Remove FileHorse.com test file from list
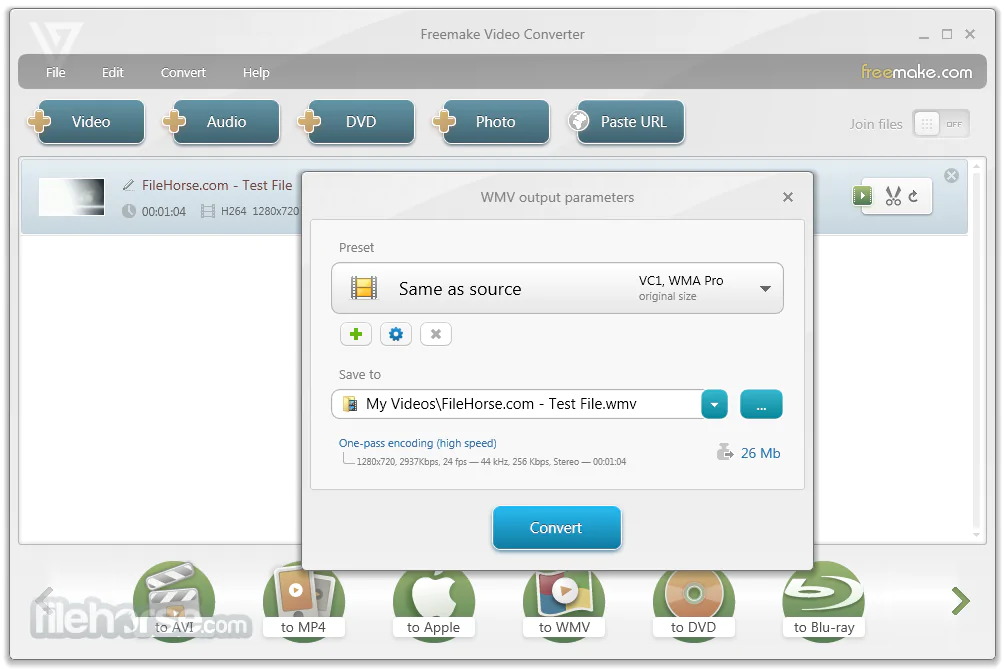This screenshot has height=669, width=1004. tap(951, 175)
